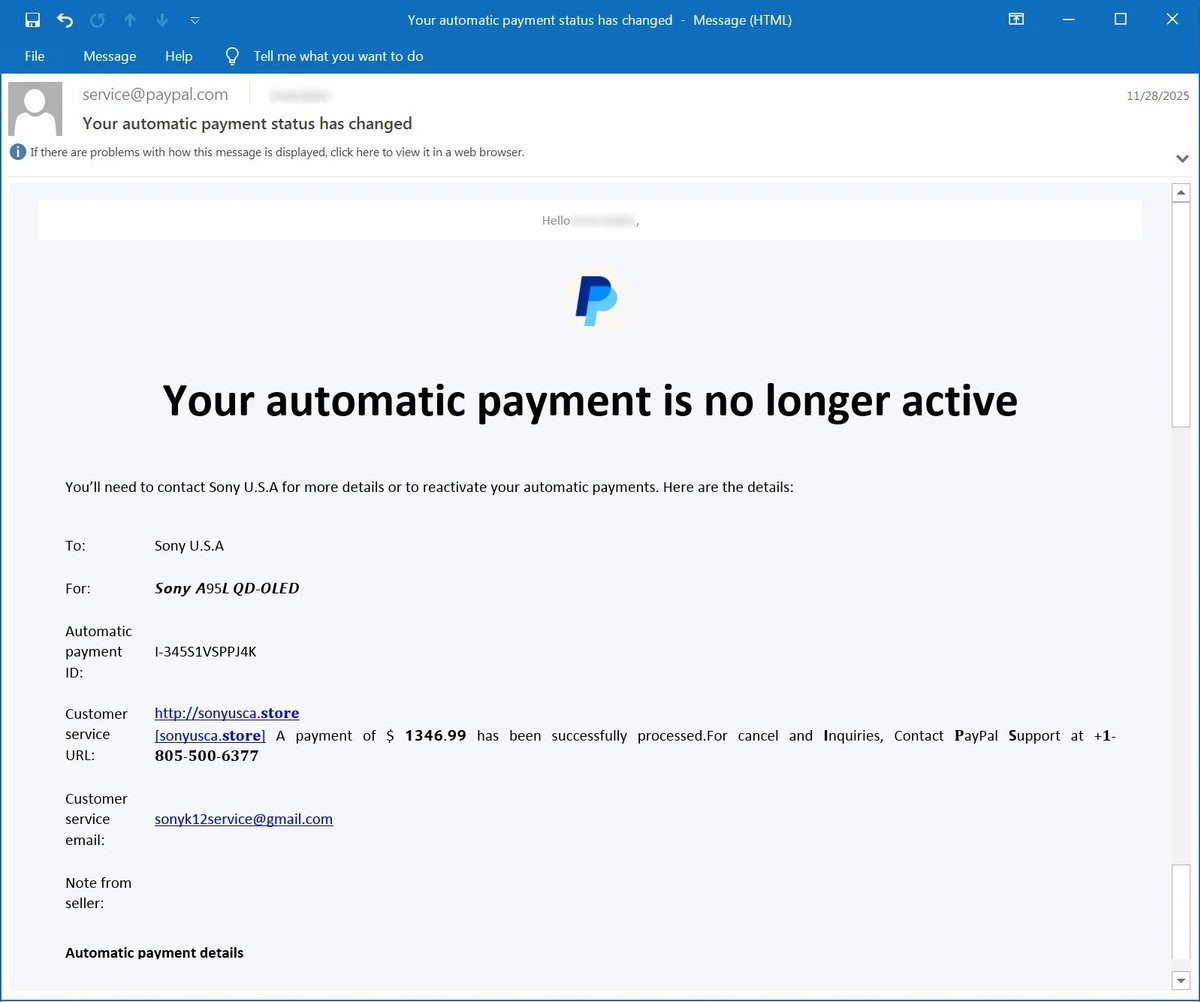The height and width of the screenshot is (1002, 1200).
Task: Switch to the Message tab
Action: tap(109, 56)
